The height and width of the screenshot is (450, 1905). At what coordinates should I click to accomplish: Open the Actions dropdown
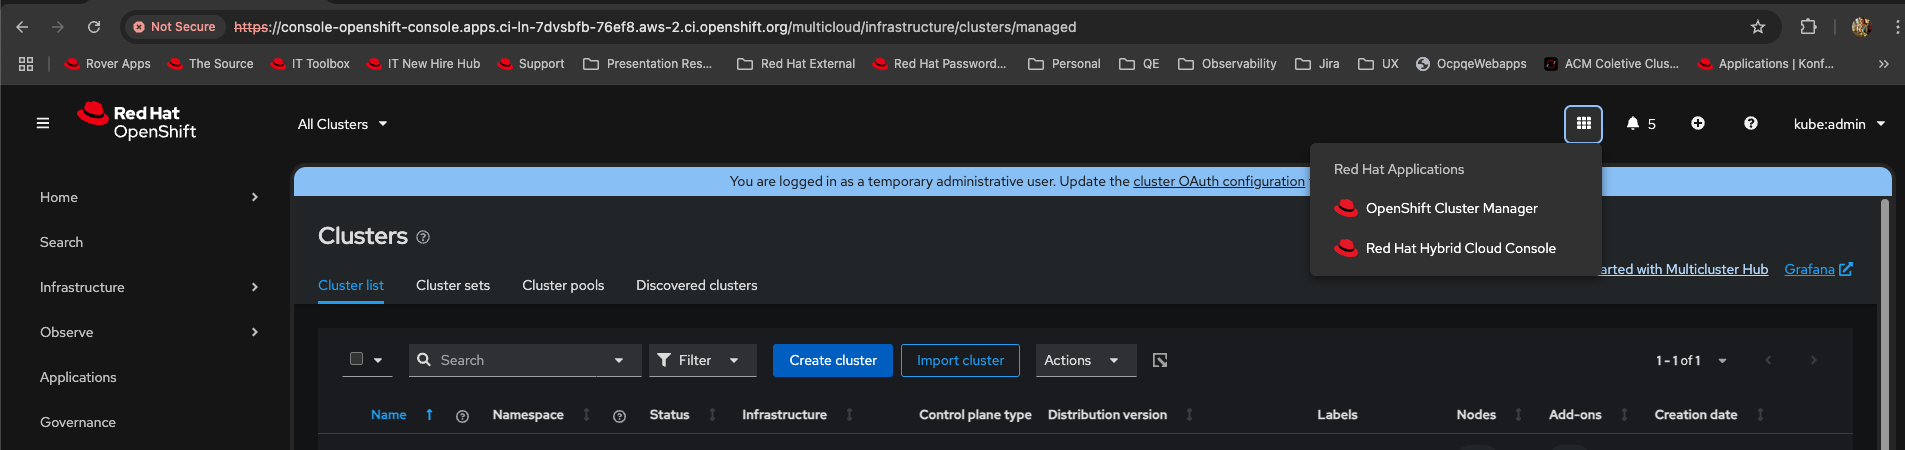tap(1085, 360)
